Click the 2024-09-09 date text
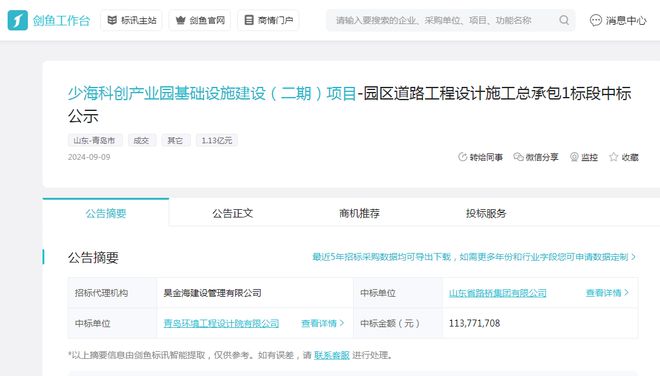660x376 pixels. tap(89, 157)
